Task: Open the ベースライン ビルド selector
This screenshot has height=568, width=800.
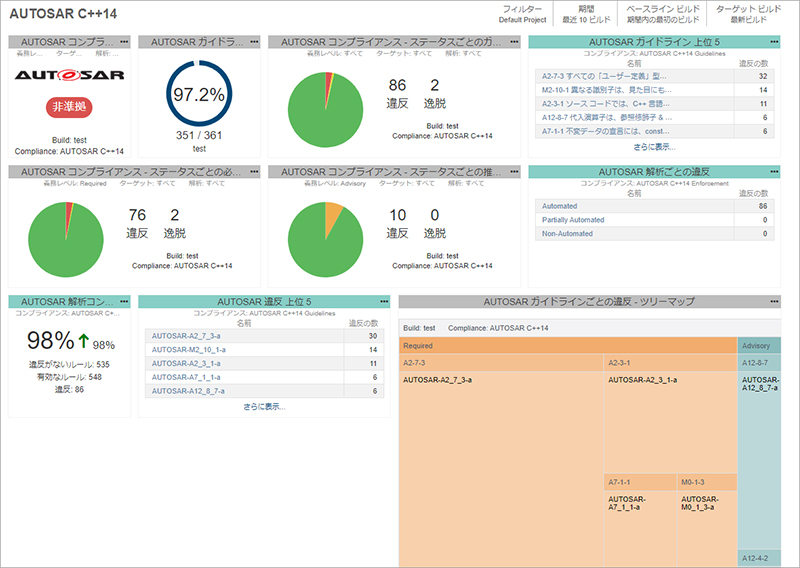Action: 663,14
